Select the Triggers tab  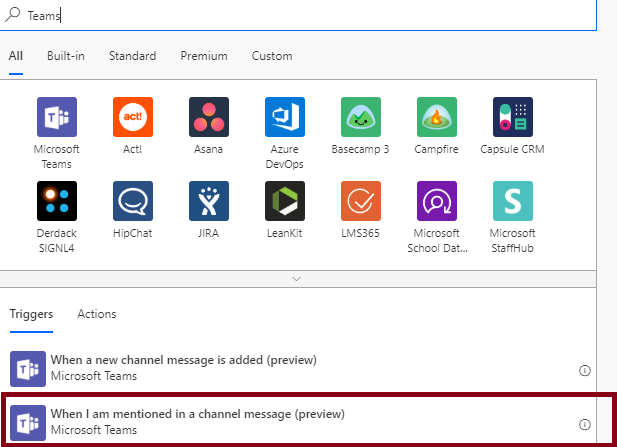tap(31, 314)
